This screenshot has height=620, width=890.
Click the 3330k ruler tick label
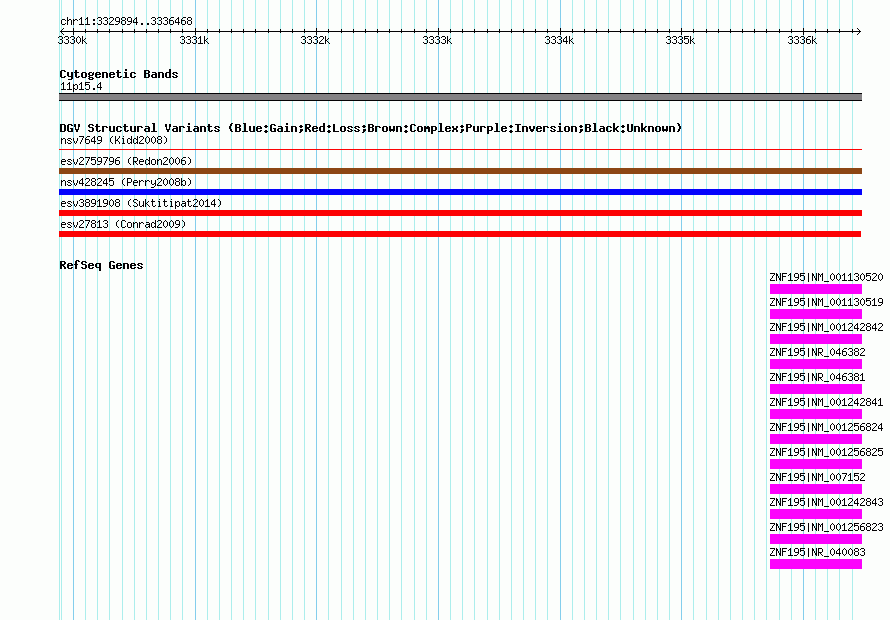[73, 40]
